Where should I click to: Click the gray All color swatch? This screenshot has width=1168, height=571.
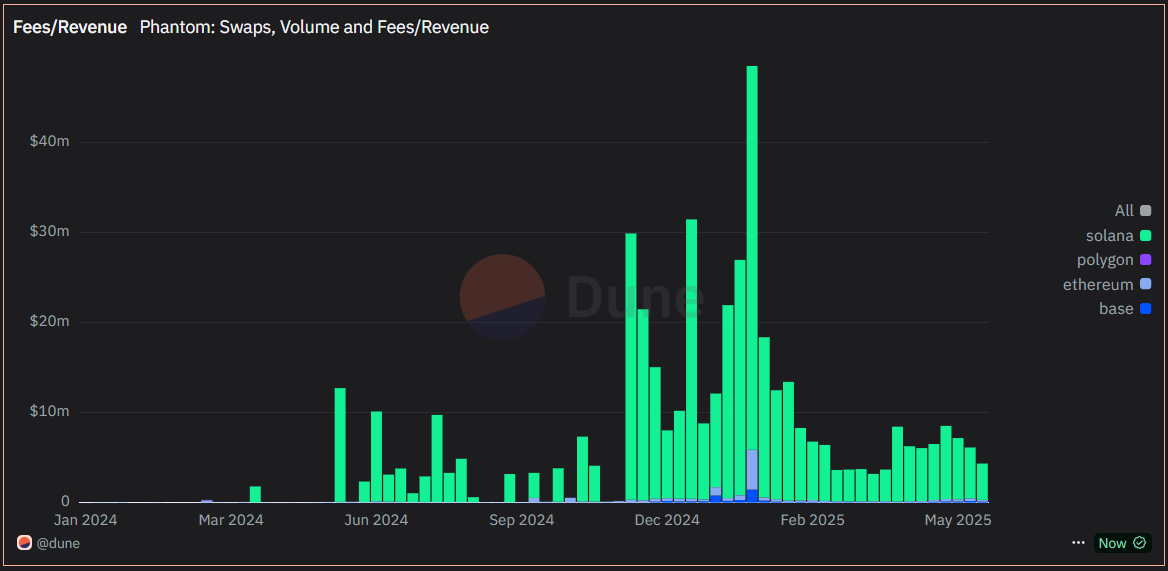pyautogui.click(x=1146, y=211)
